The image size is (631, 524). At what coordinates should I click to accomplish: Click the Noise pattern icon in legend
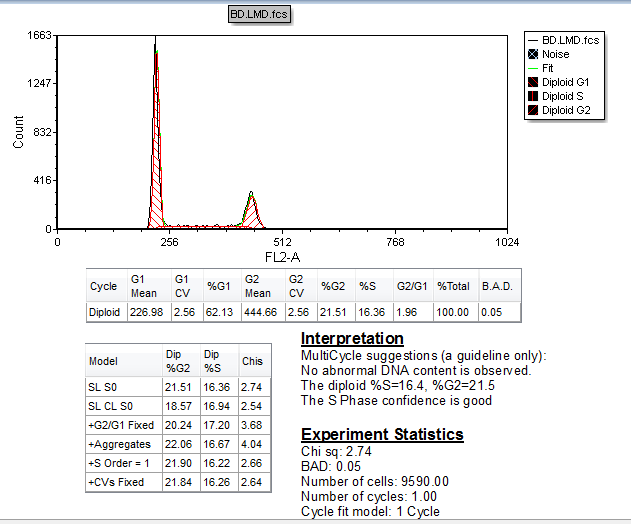tap(533, 54)
